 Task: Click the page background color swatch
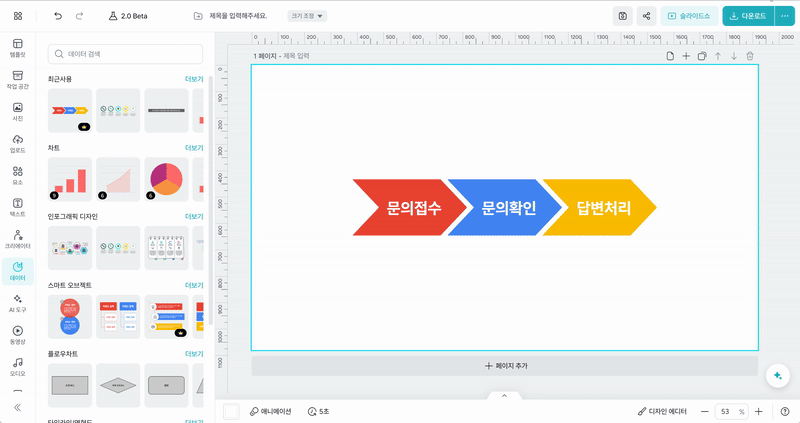(x=231, y=411)
